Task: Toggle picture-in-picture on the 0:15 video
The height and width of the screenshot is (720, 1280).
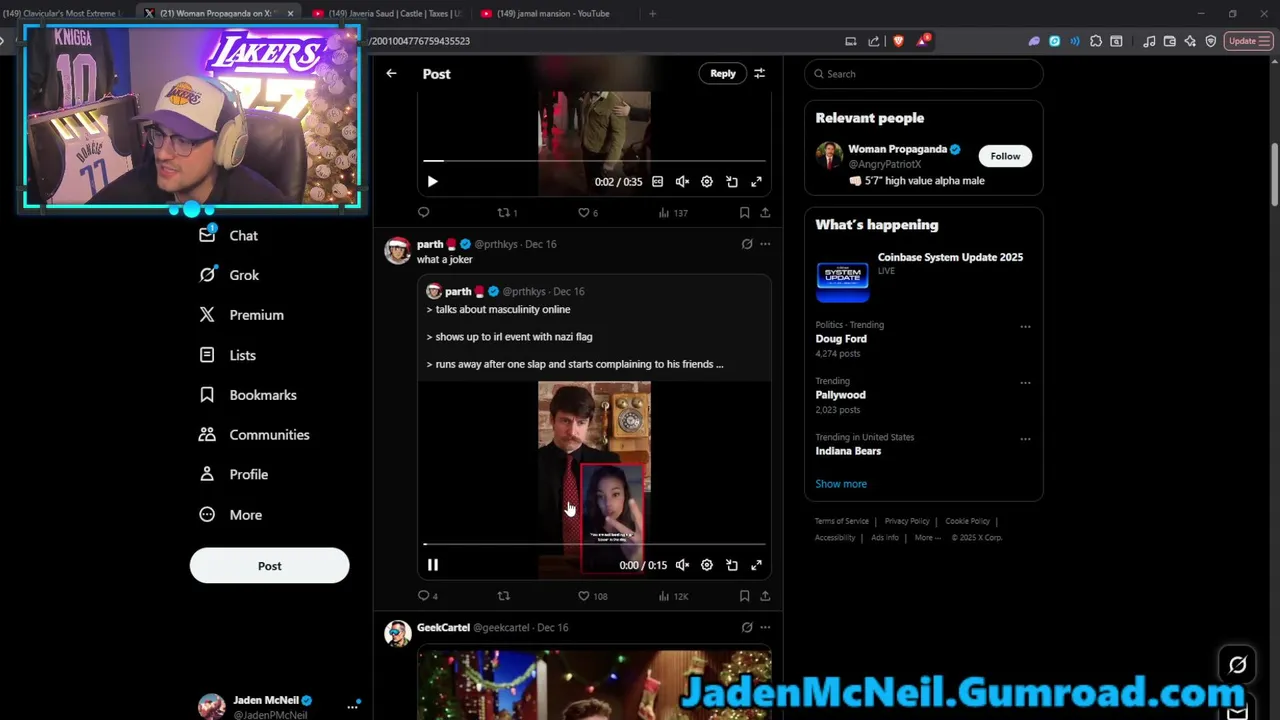Action: [732, 565]
